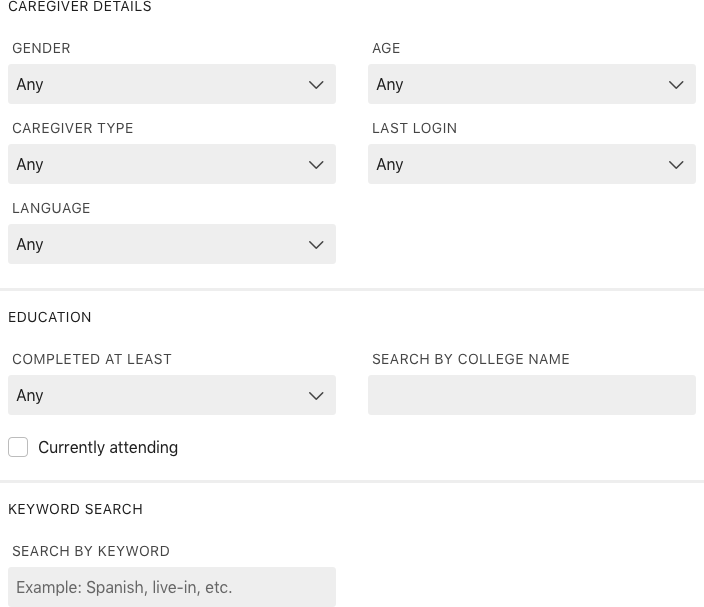This screenshot has width=704, height=607.
Task: Click the chevron arrow in the Gender field
Action: coord(316,85)
